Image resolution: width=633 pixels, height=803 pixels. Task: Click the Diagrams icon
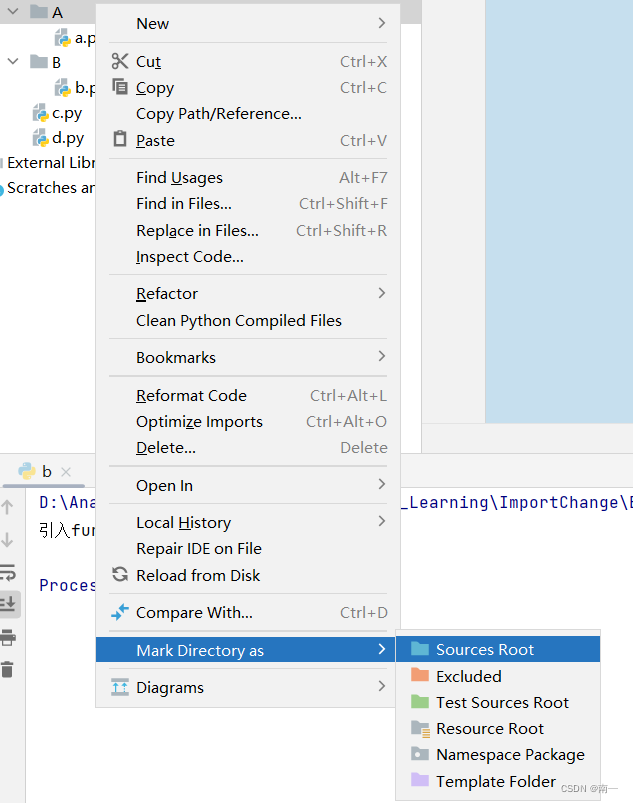click(x=120, y=687)
